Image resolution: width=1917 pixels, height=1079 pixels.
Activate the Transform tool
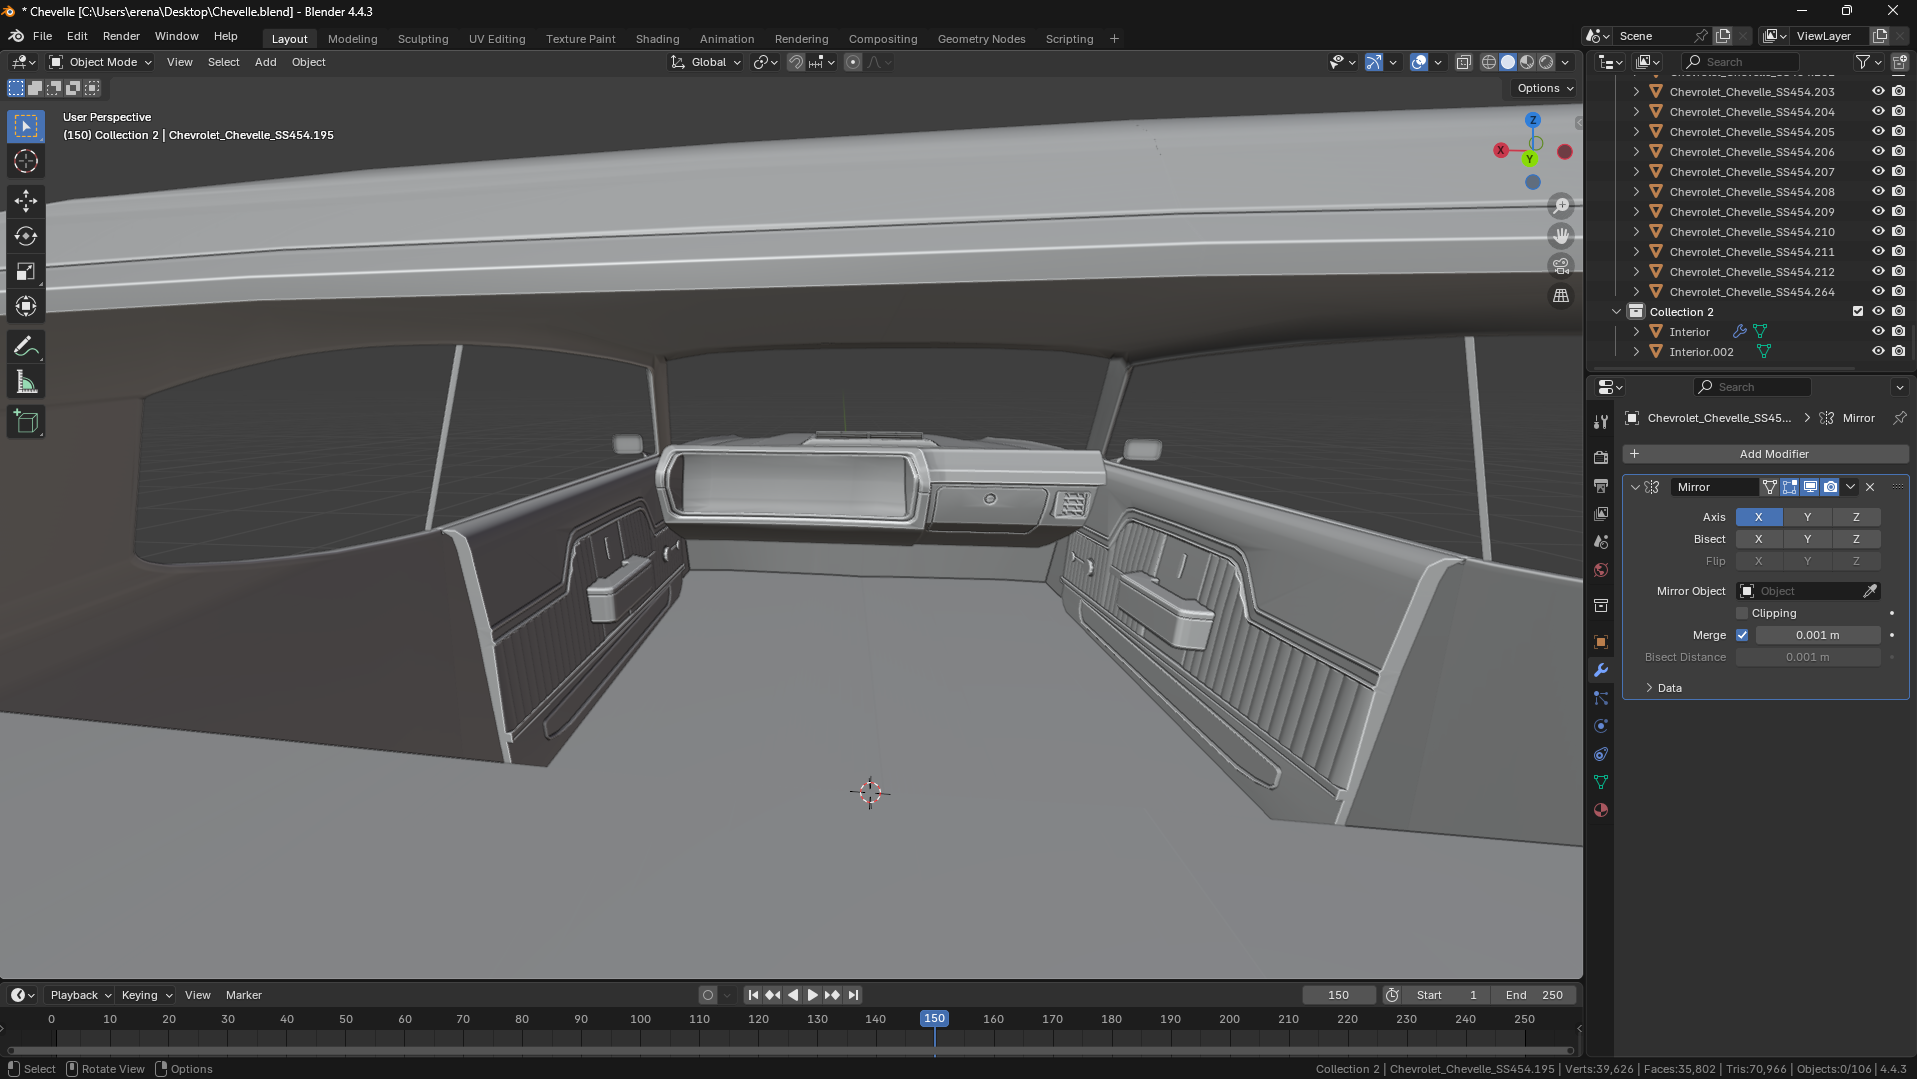click(x=26, y=306)
